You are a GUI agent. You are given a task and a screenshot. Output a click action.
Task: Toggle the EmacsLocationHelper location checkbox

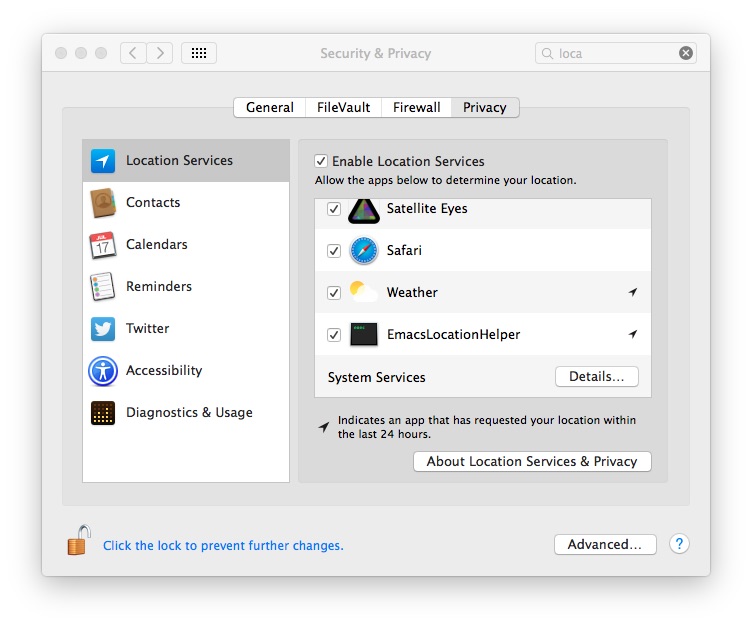(334, 335)
